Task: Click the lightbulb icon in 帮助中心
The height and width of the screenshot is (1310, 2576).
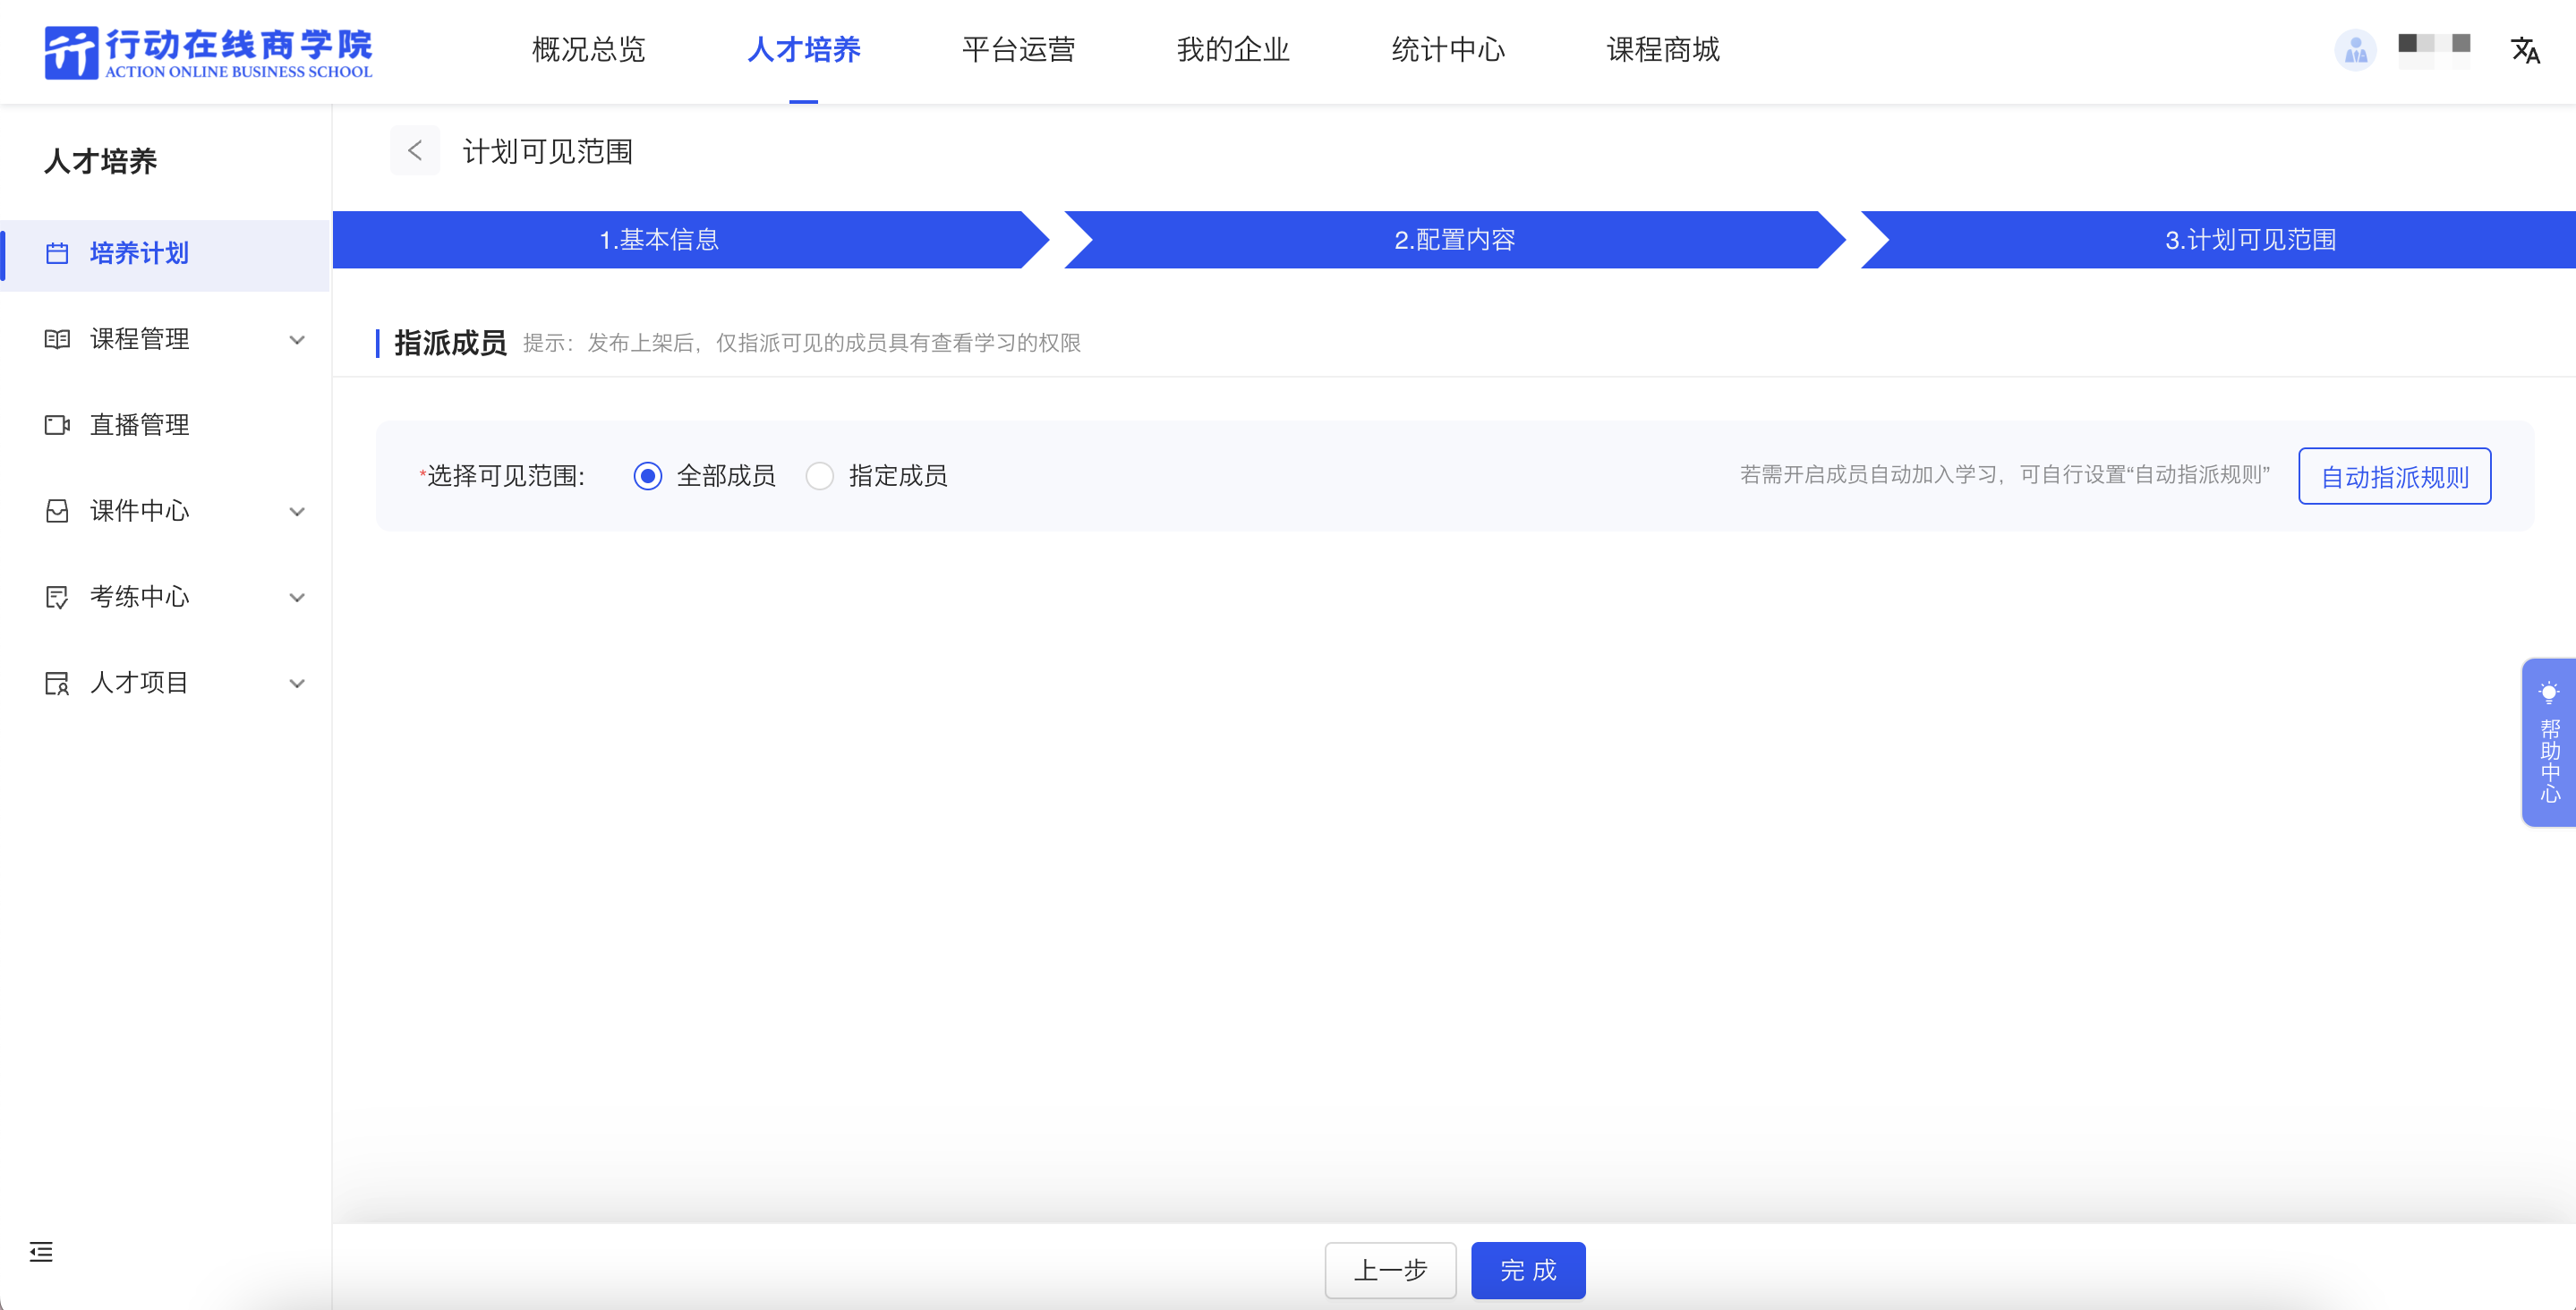Action: pos(2549,692)
